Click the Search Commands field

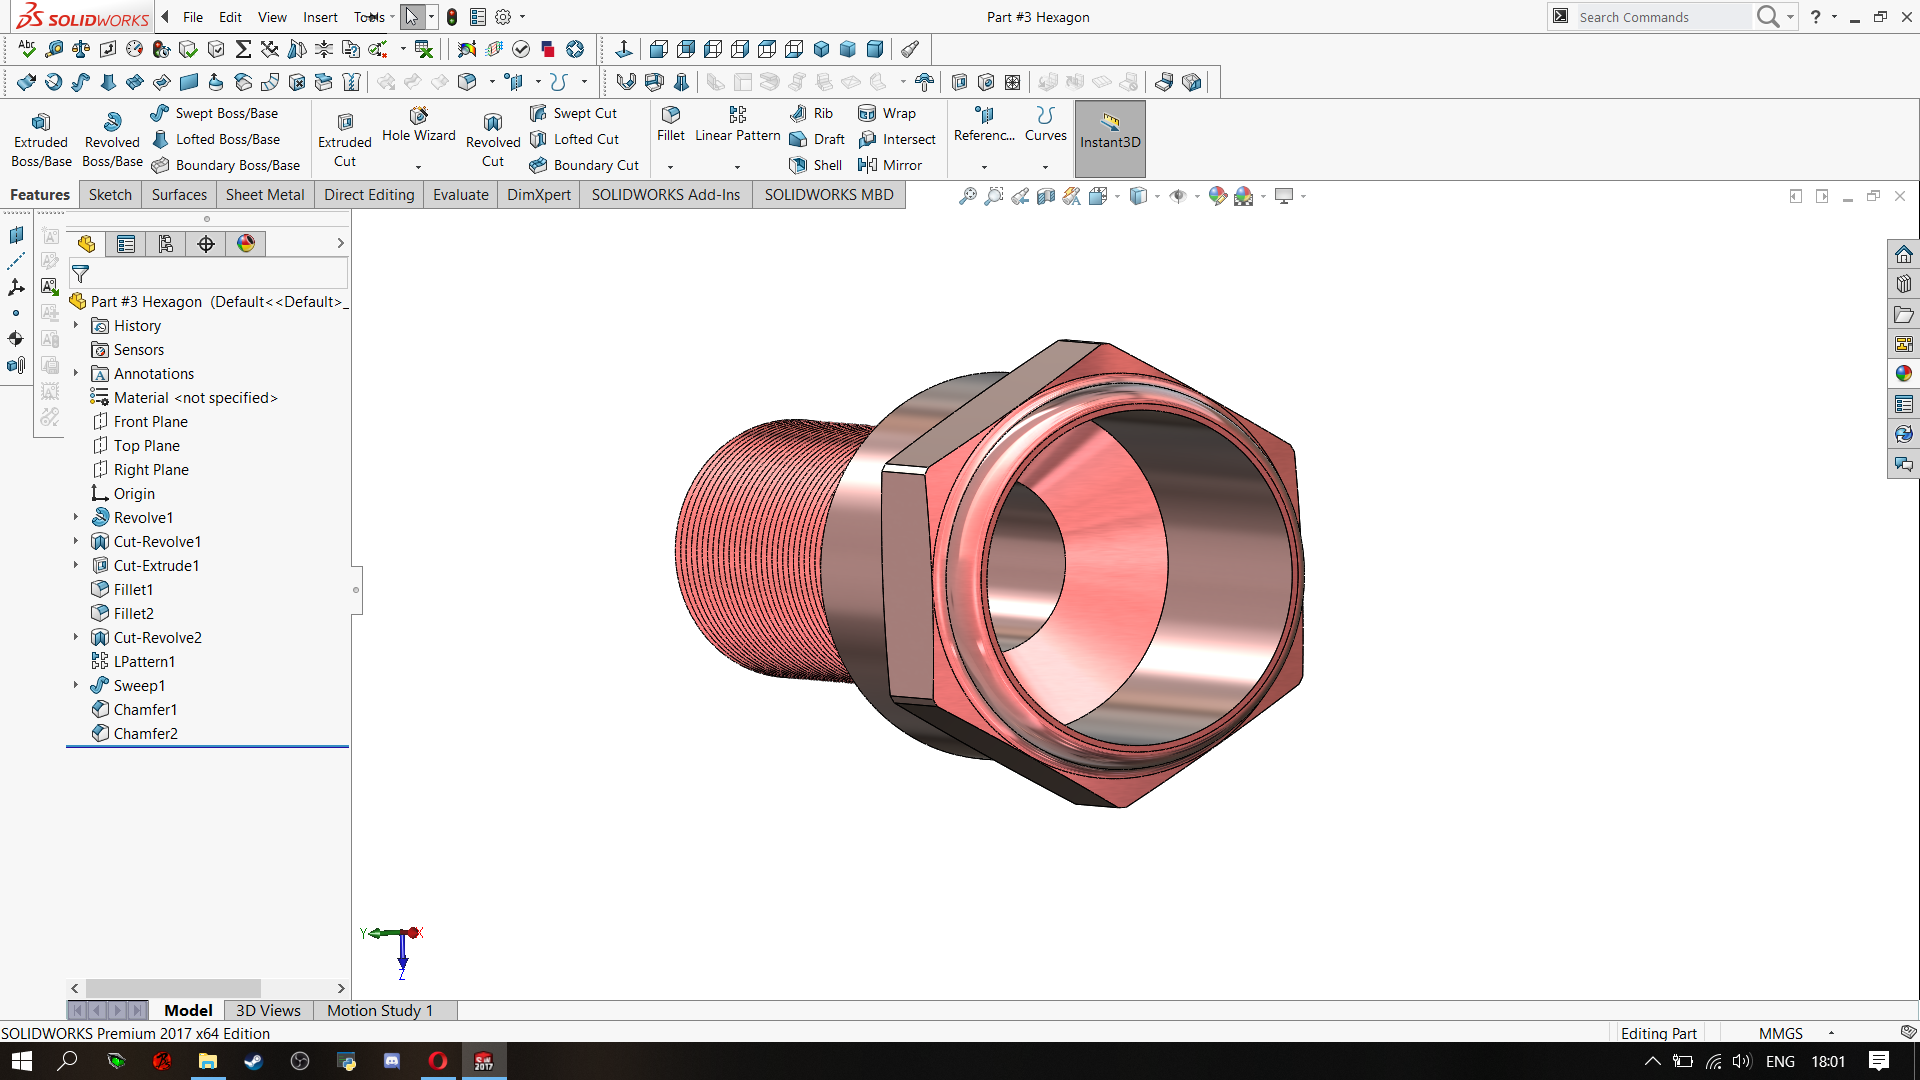pos(1660,17)
